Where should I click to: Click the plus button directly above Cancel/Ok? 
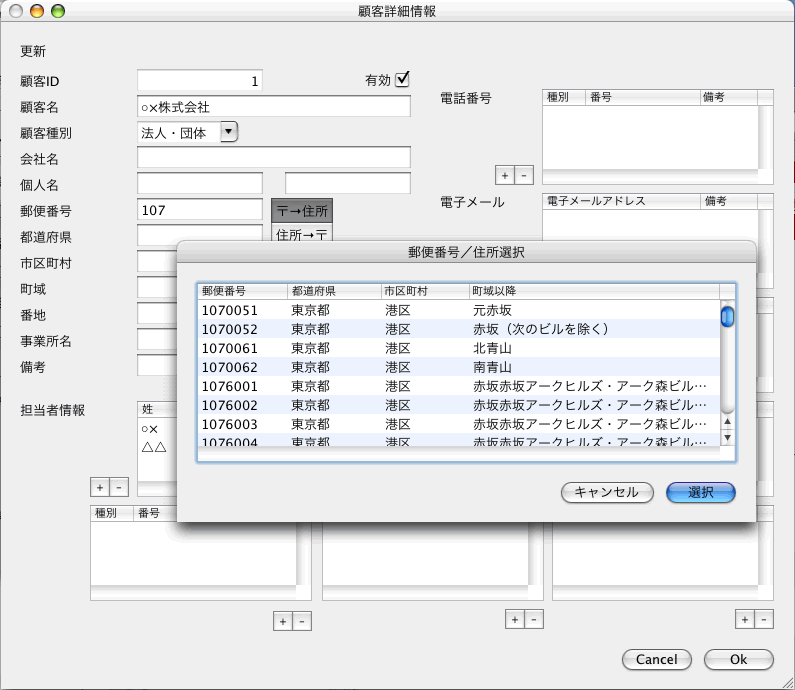[x=745, y=620]
